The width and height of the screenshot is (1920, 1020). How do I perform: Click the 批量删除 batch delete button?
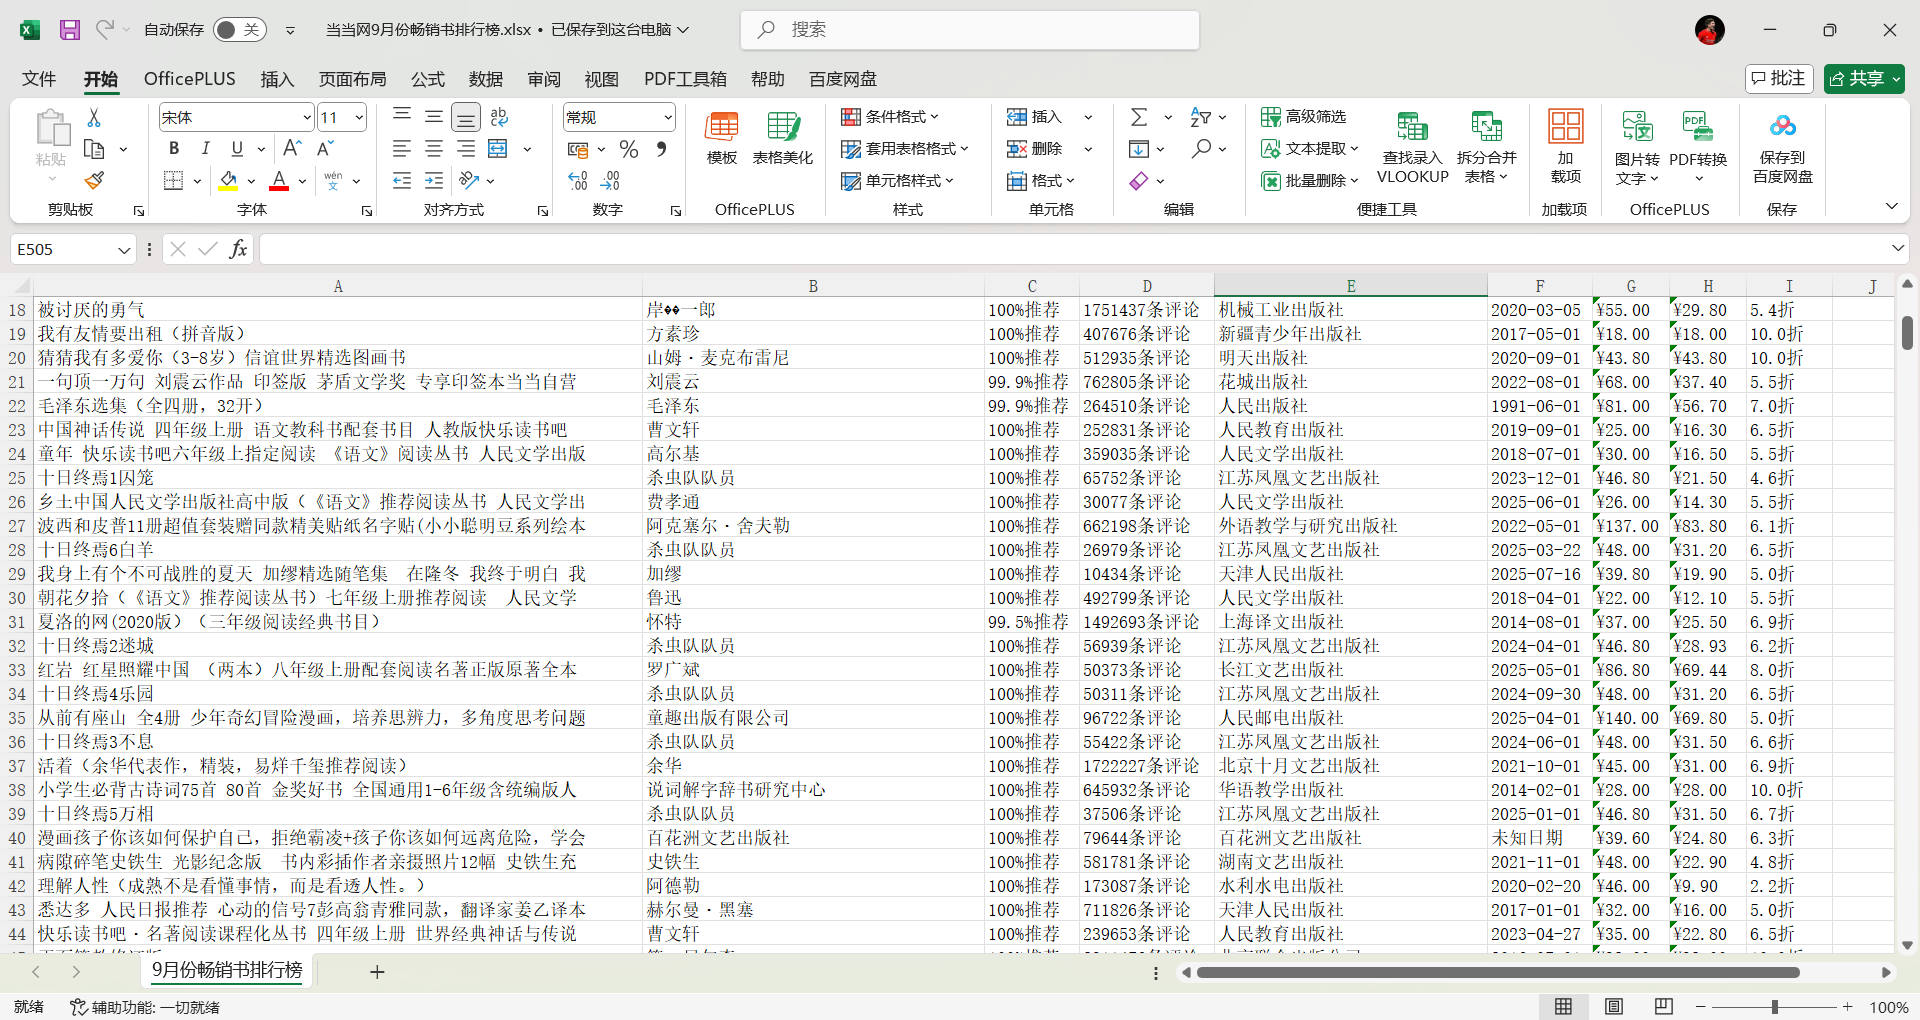coord(1310,181)
